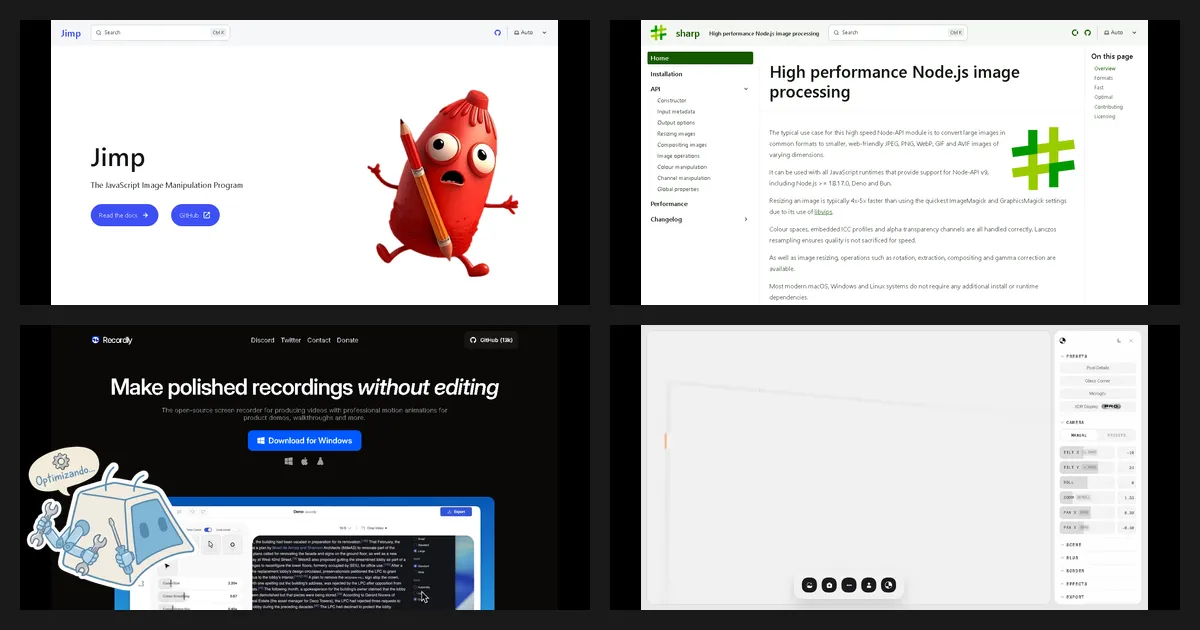
Task: Open Output options under API
Action: (676, 123)
